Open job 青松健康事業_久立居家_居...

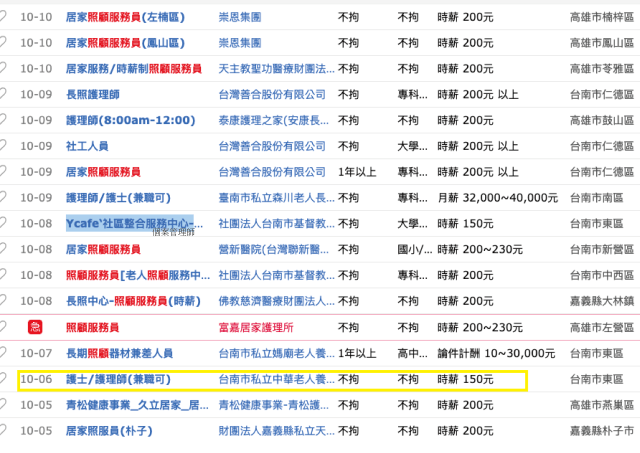coord(137,405)
